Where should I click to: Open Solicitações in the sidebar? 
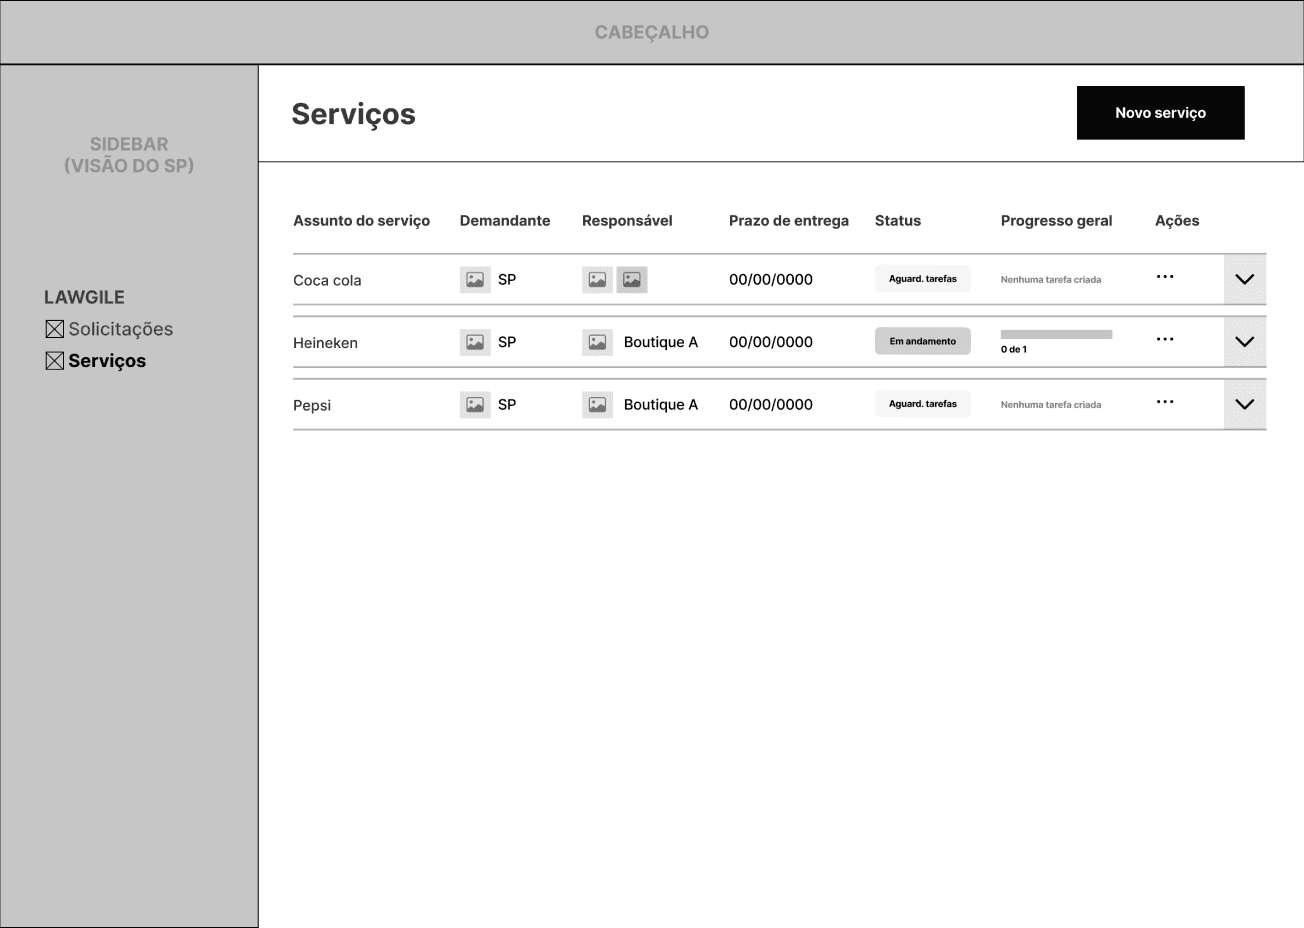coord(121,329)
